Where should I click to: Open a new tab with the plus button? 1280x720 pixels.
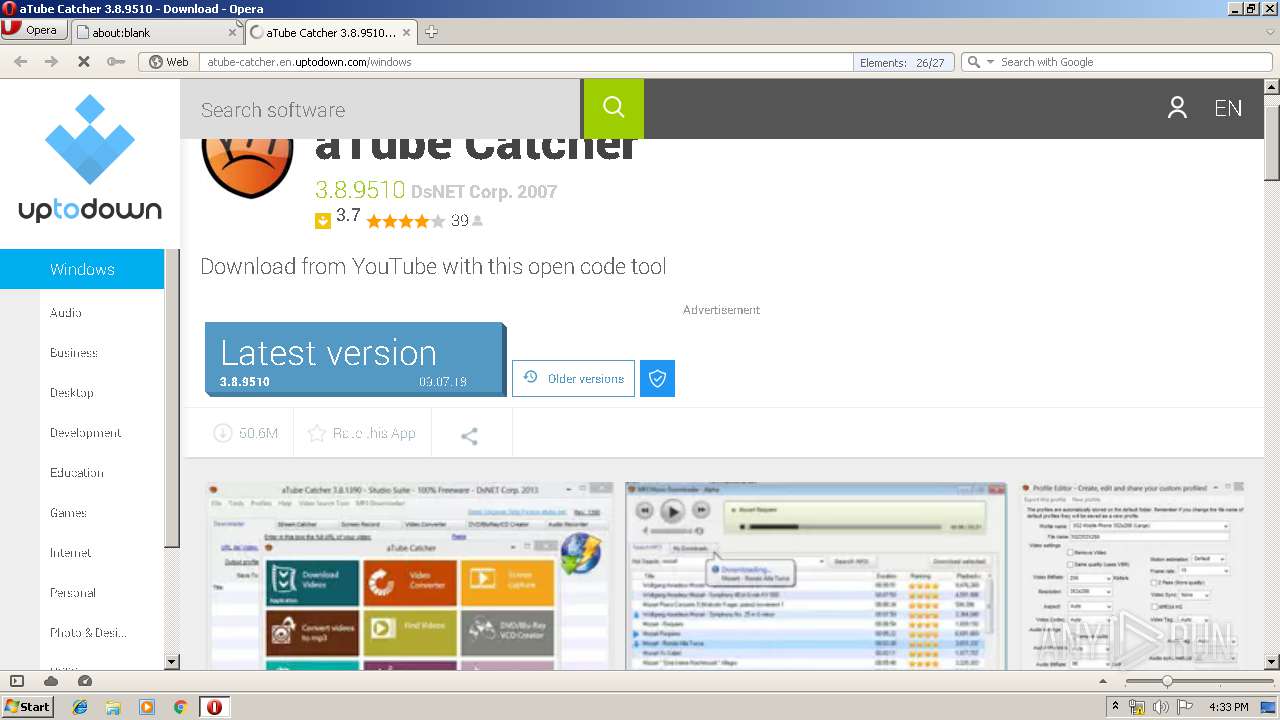432,32
